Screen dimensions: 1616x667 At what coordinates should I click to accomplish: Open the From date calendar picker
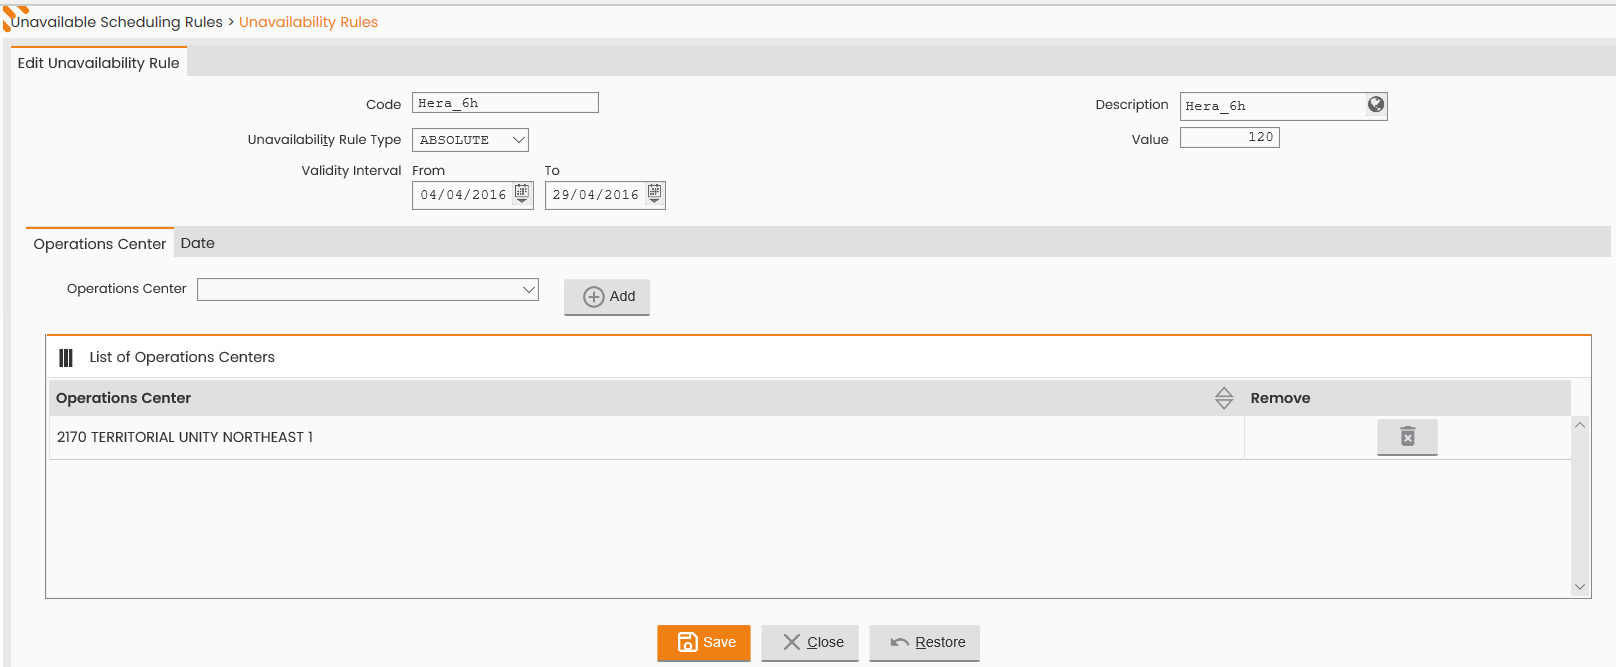tap(522, 193)
